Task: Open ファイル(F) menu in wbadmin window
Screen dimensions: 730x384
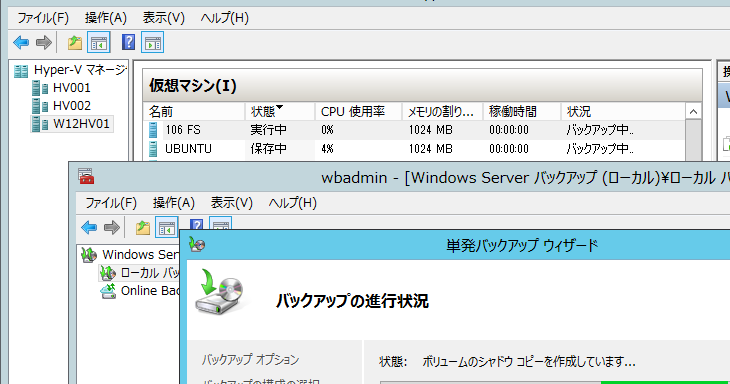Action: 111,202
